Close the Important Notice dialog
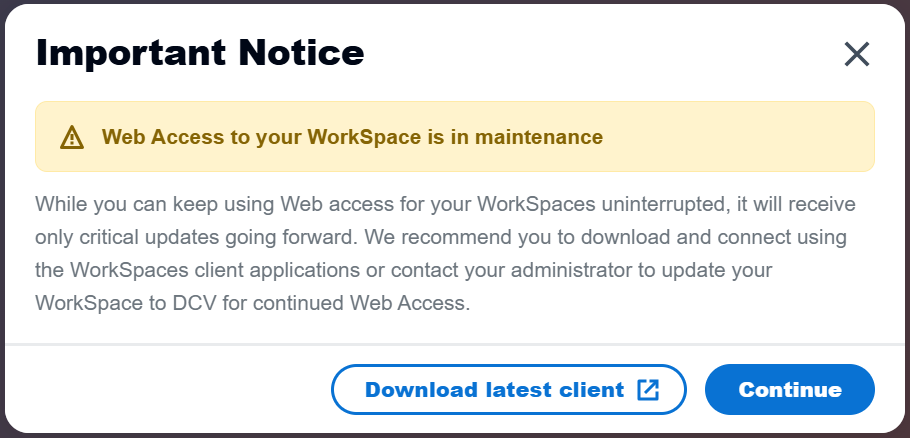Screen dimensions: 910x438 pyautogui.click(x=857, y=54)
